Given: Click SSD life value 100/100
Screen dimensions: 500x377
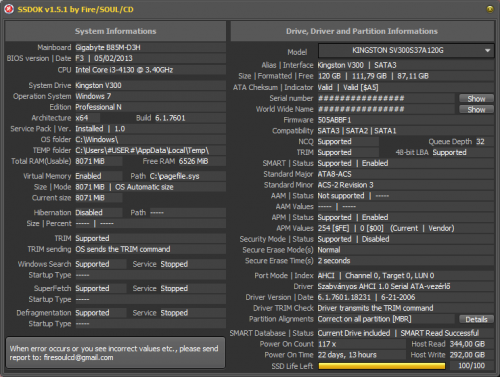Looking at the screenshot, I should pyautogui.click(x=472, y=366).
